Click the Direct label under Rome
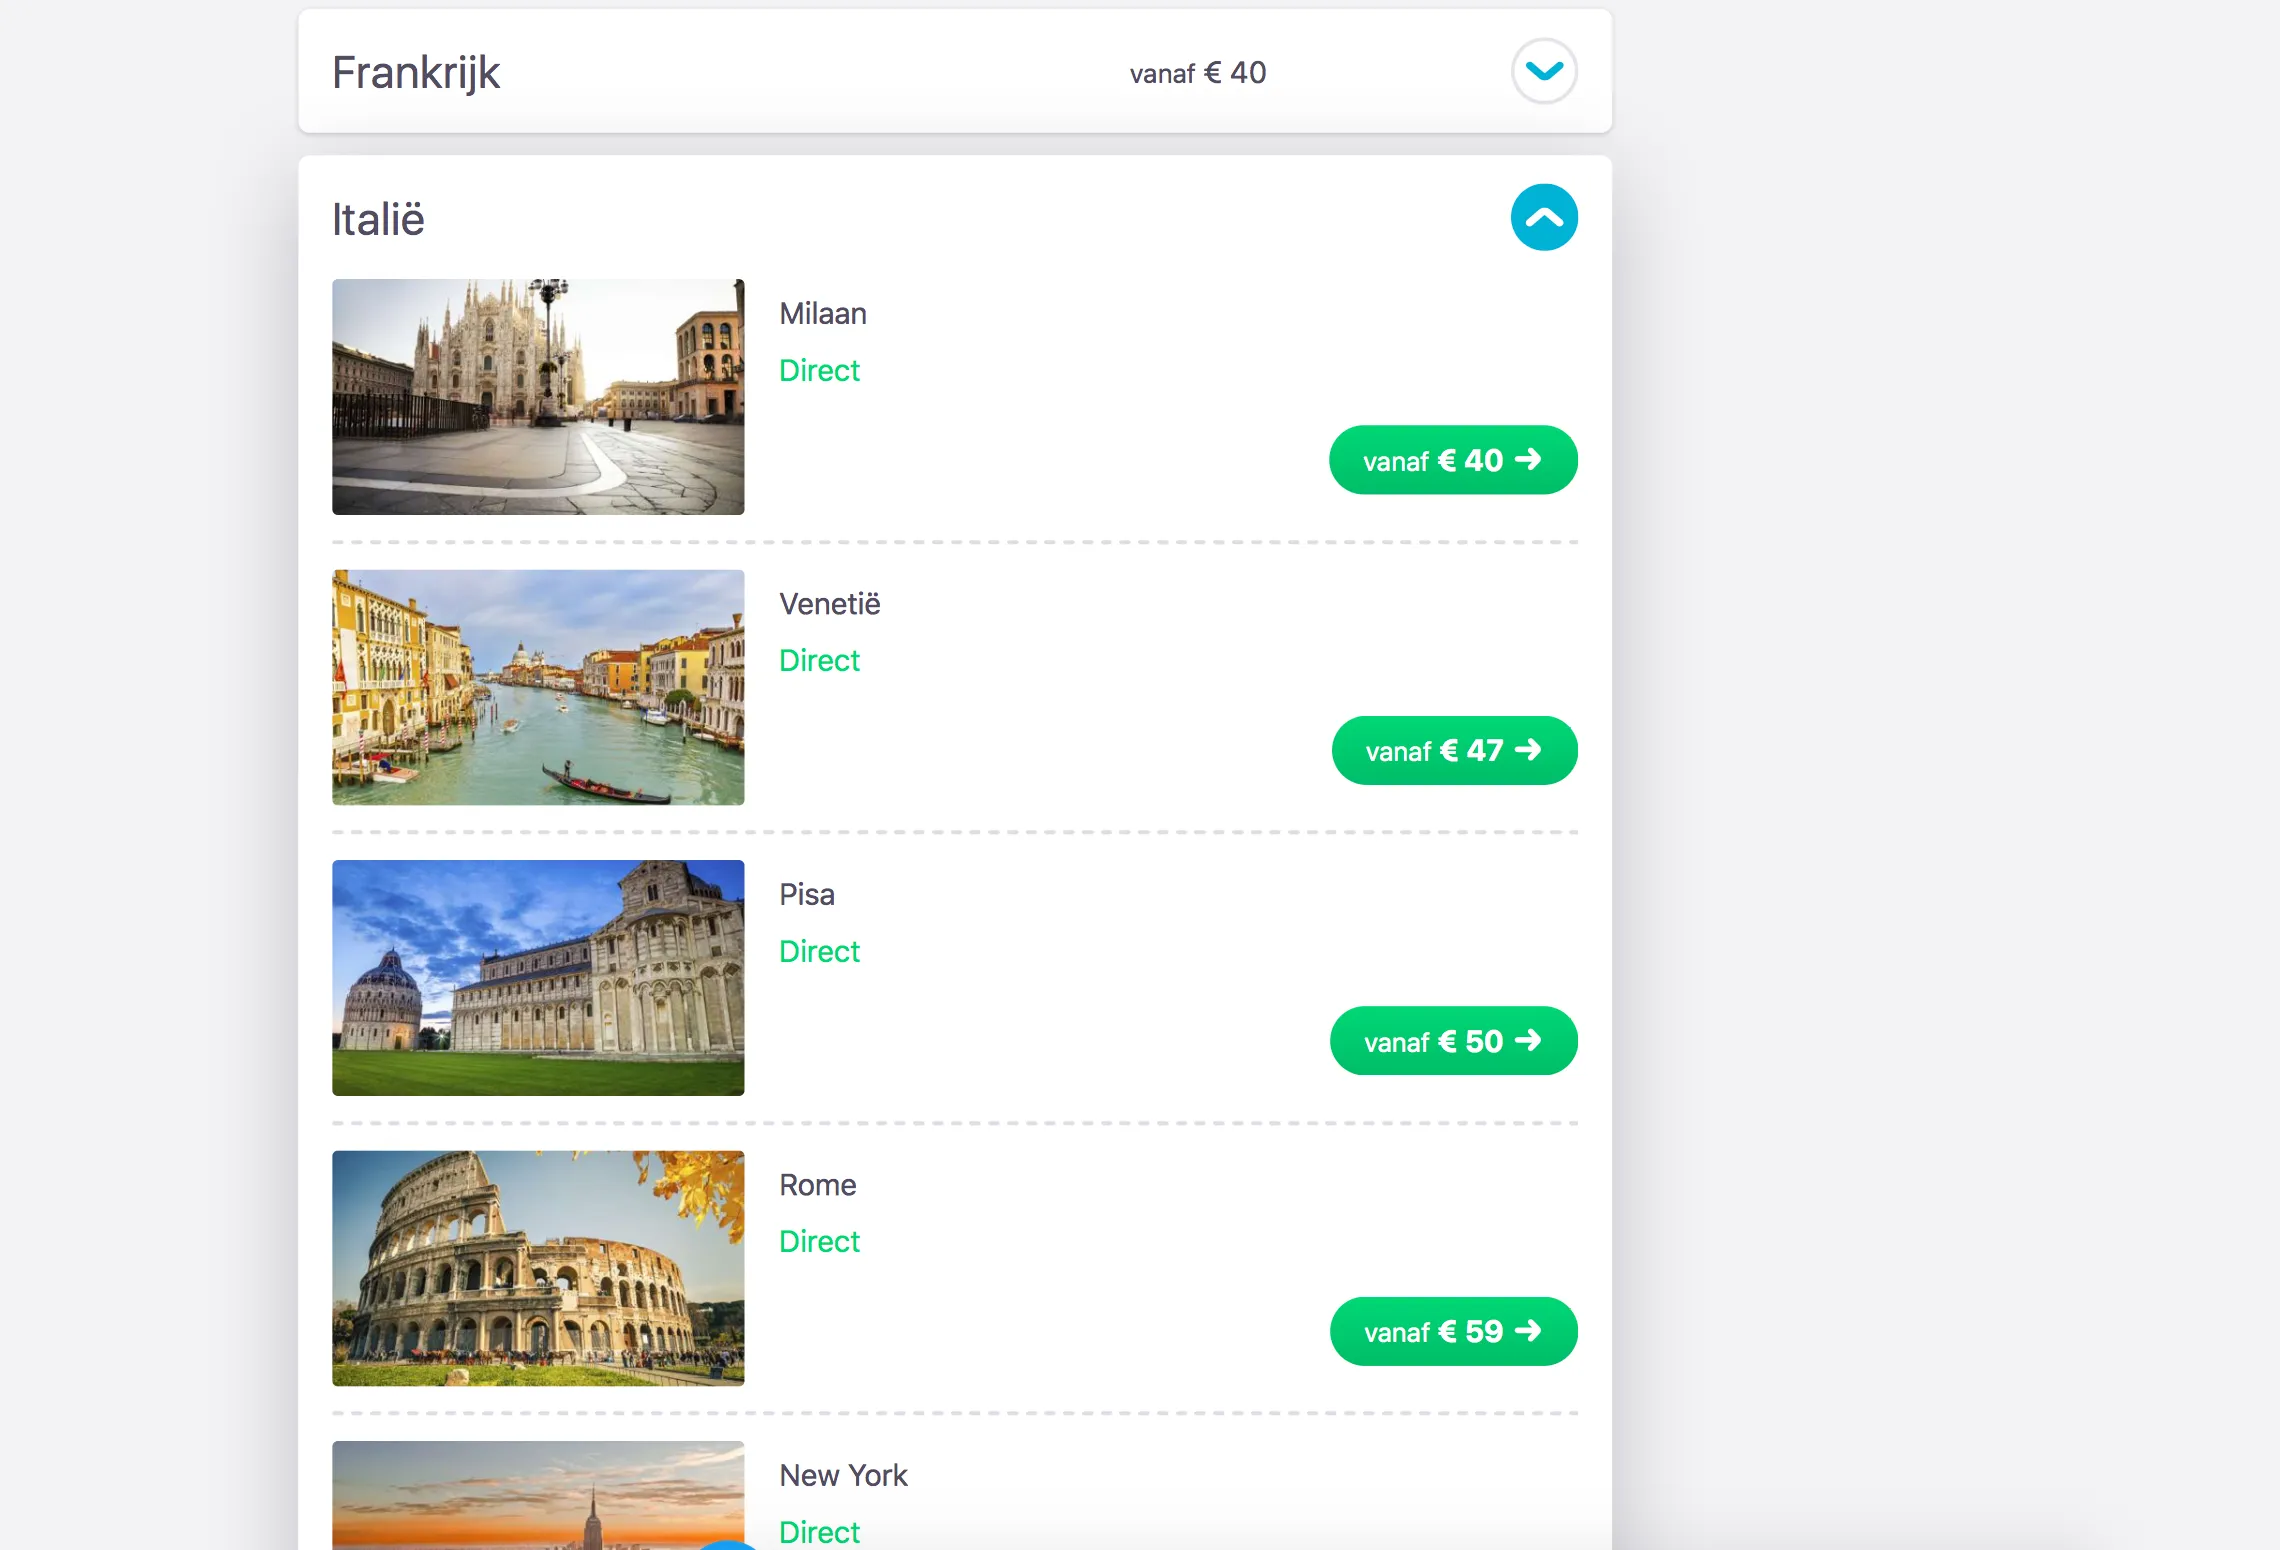 819,1242
